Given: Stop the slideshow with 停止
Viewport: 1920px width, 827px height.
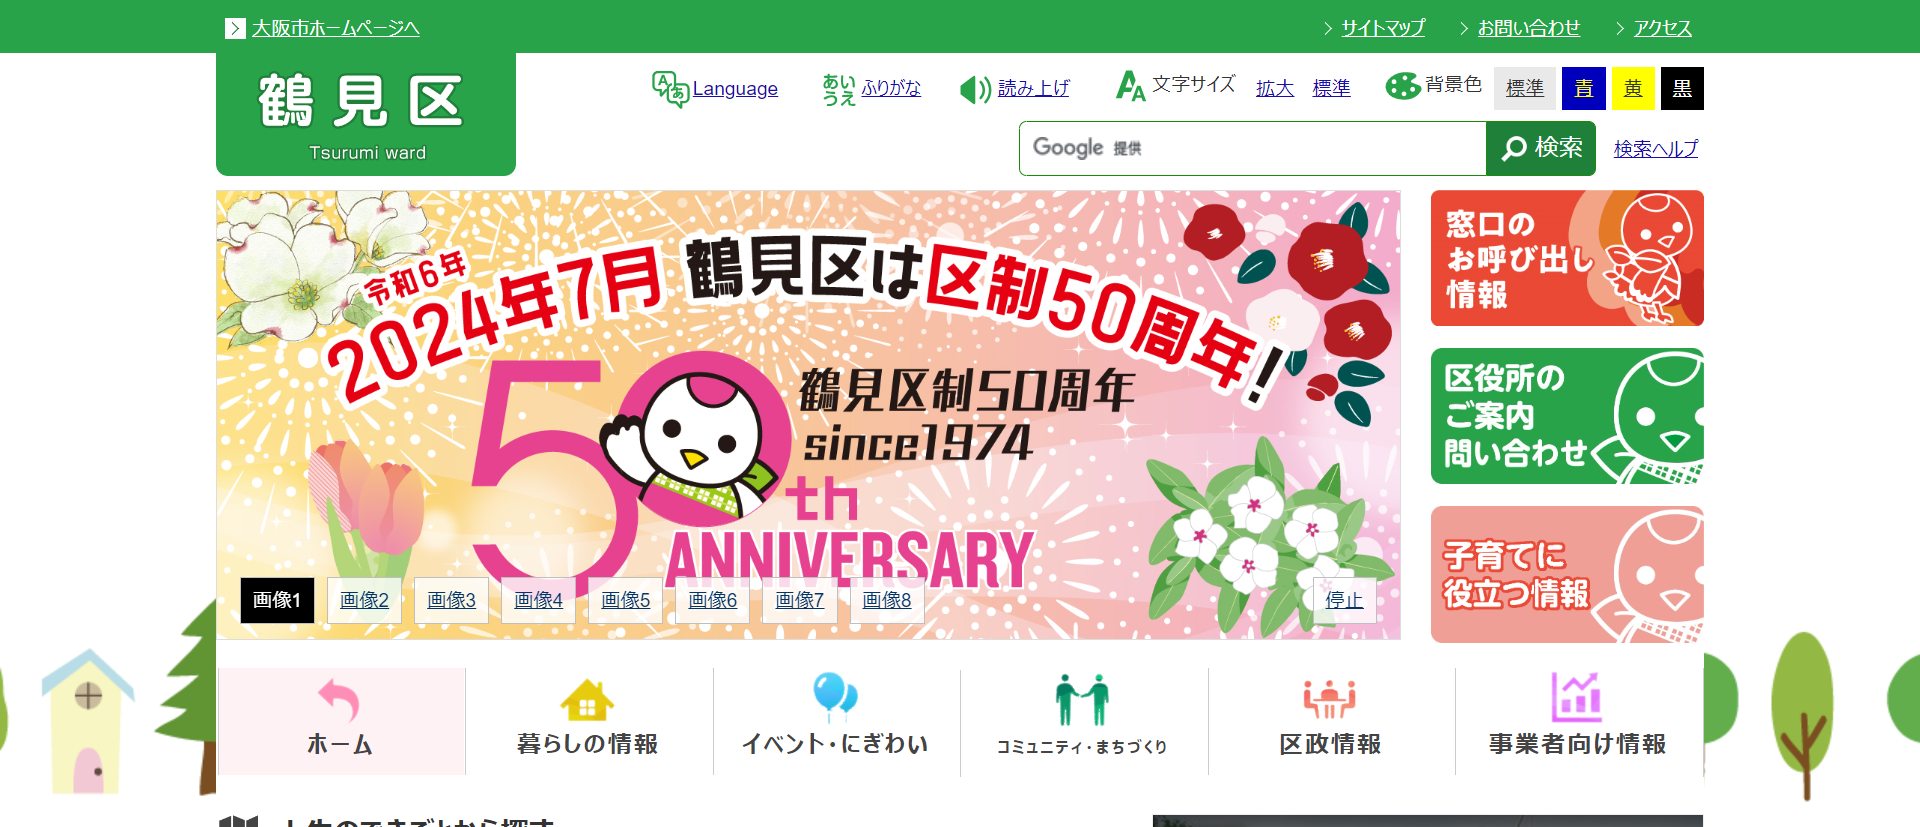Looking at the screenshot, I should pyautogui.click(x=1344, y=600).
